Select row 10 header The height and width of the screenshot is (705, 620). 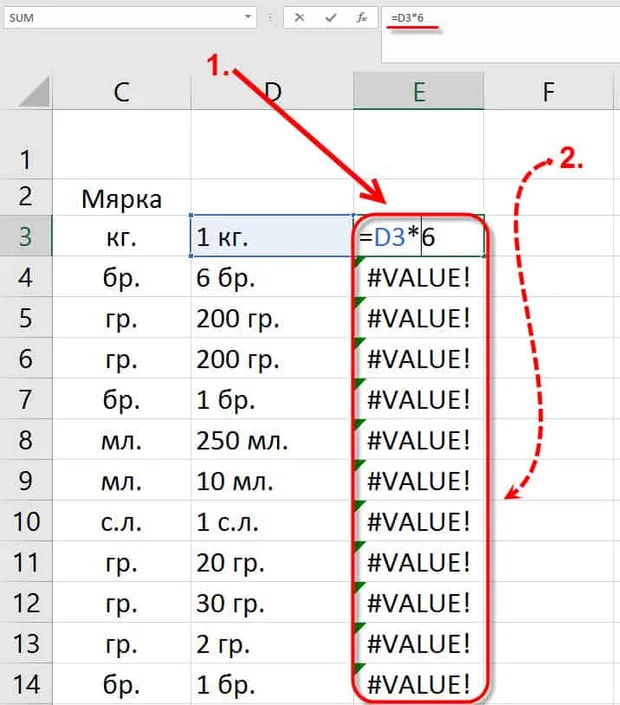pos(26,521)
